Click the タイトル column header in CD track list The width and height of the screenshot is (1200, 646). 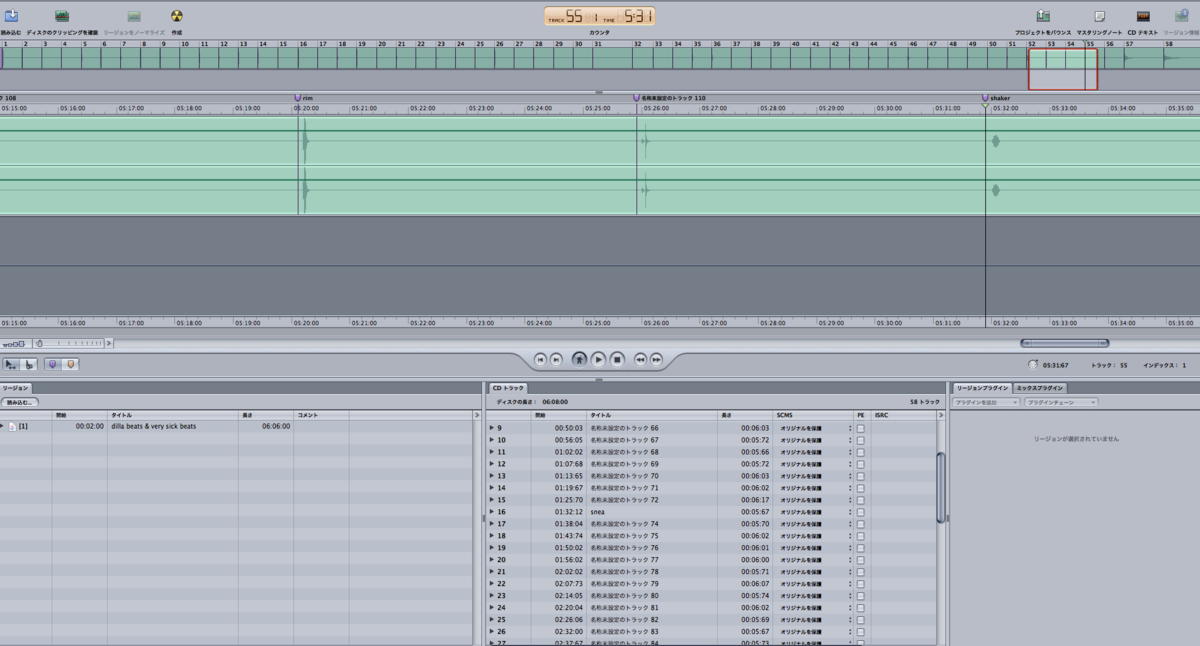(652, 414)
